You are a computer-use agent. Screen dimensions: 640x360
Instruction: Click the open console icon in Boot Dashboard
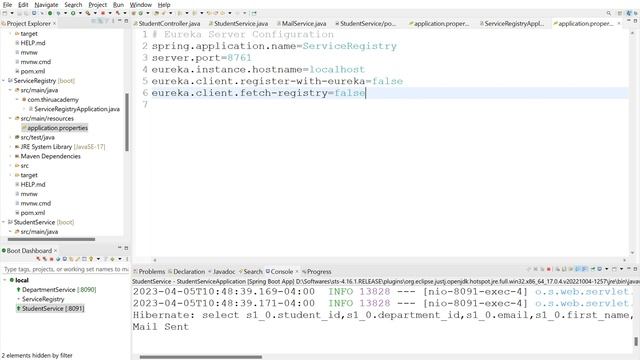pyautogui.click(x=64, y=259)
